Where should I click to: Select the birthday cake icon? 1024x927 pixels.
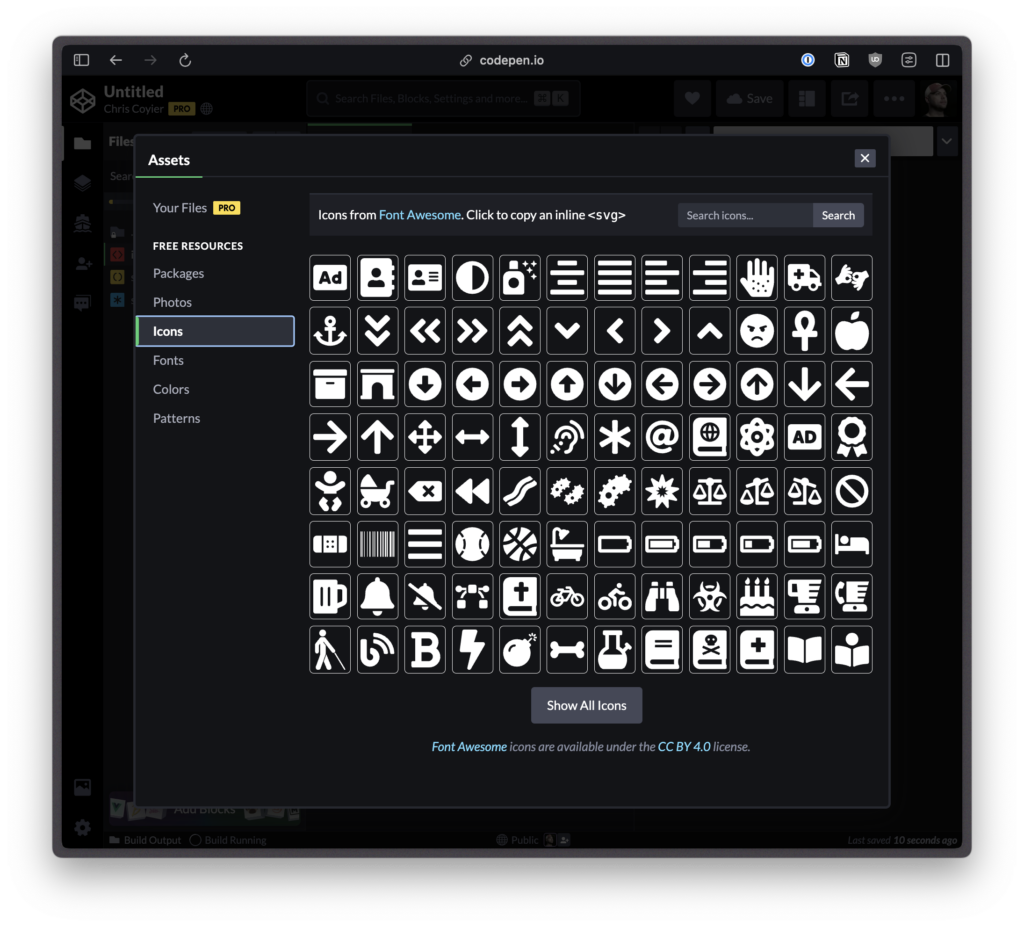click(757, 597)
